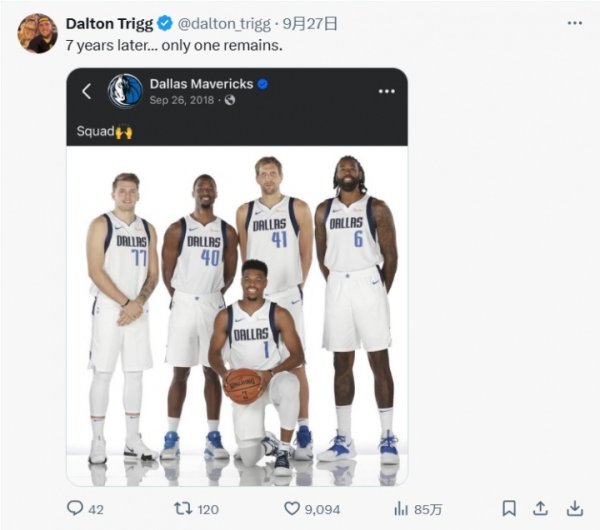Like the tweet with heart icon
Viewport: 600px width, 530px height.
point(292,509)
